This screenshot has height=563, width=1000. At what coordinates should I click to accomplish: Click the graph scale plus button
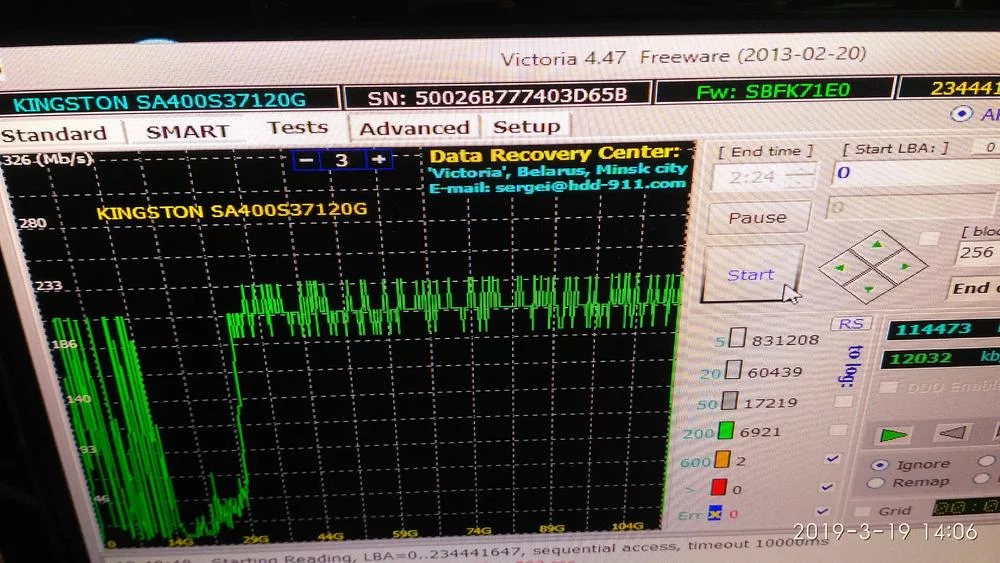click(379, 159)
